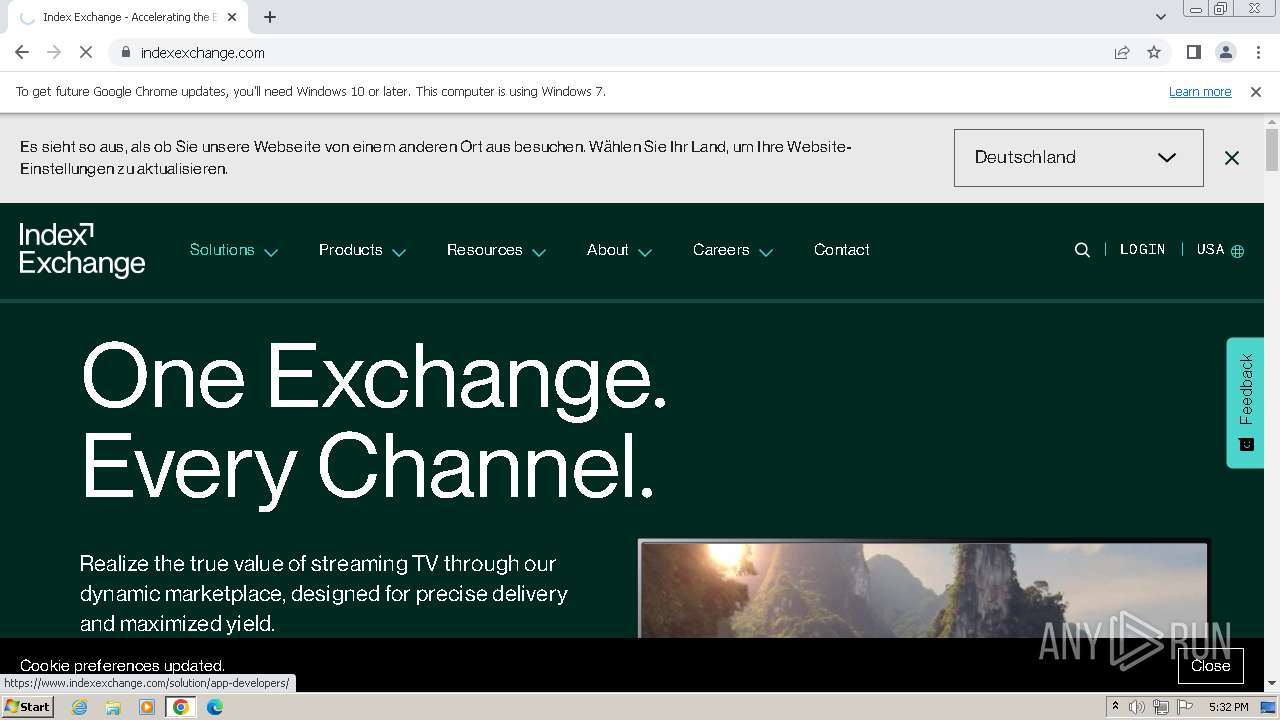Expand the Products menu

[362, 250]
